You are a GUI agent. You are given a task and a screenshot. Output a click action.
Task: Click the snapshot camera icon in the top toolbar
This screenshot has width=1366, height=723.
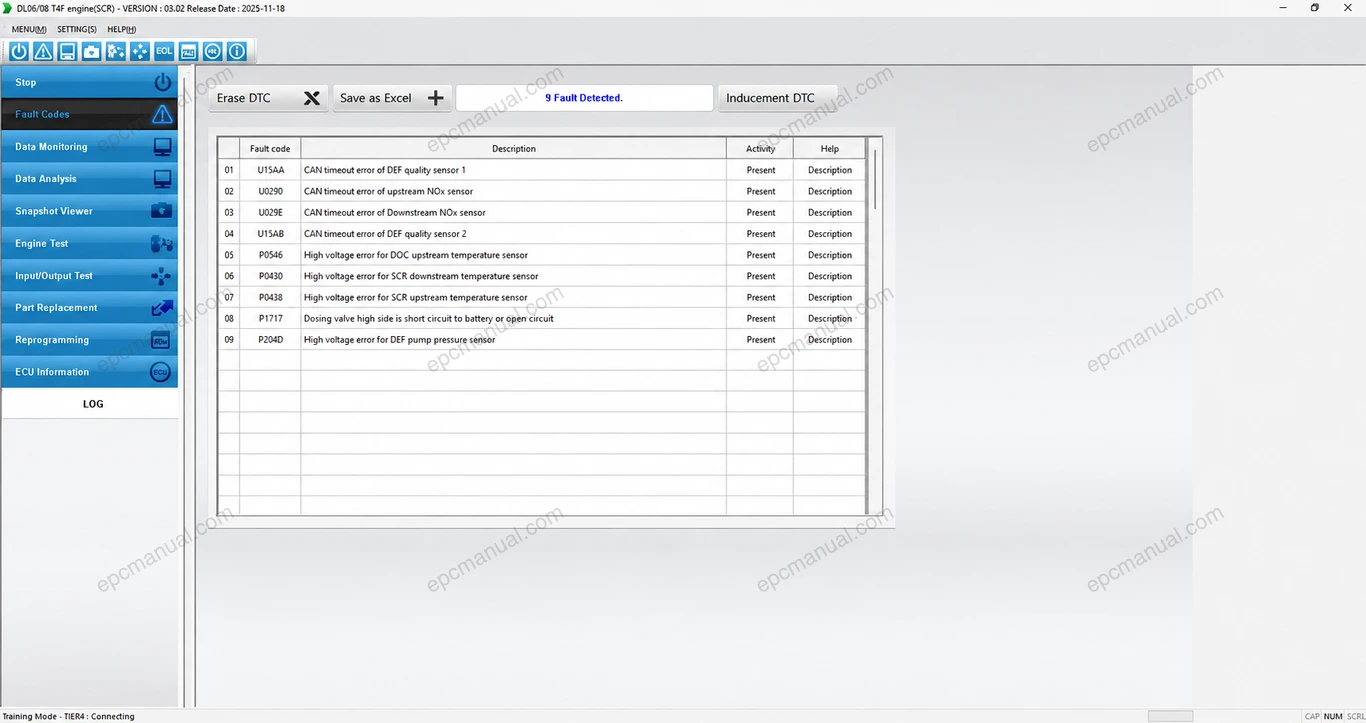[91, 51]
